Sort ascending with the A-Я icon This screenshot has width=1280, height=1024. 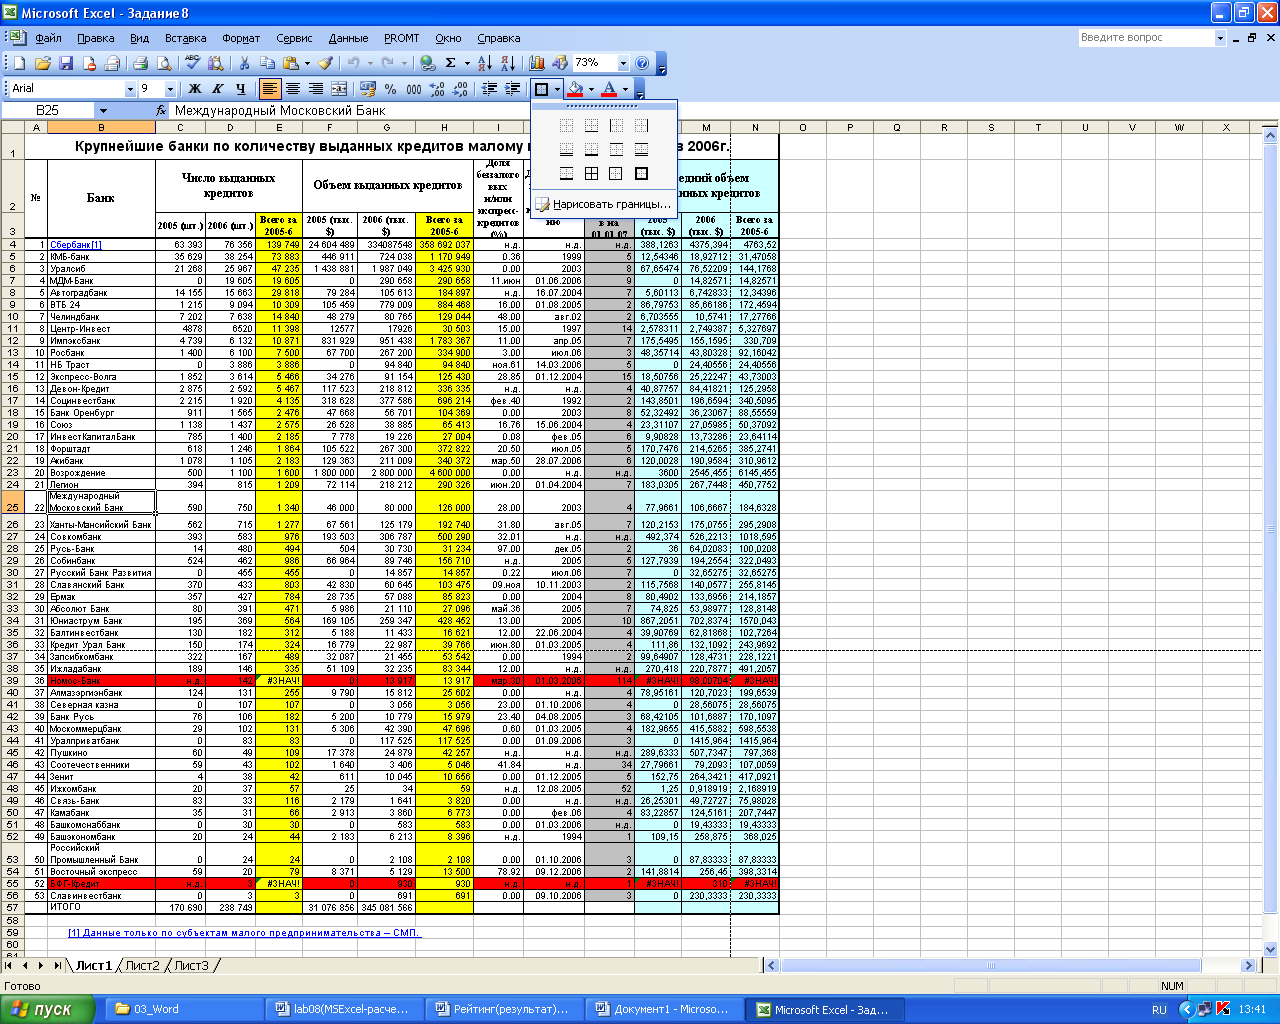(485, 63)
